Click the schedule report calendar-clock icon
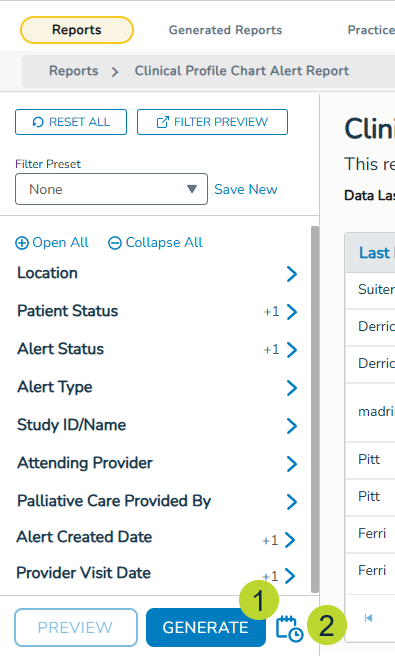 (289, 628)
